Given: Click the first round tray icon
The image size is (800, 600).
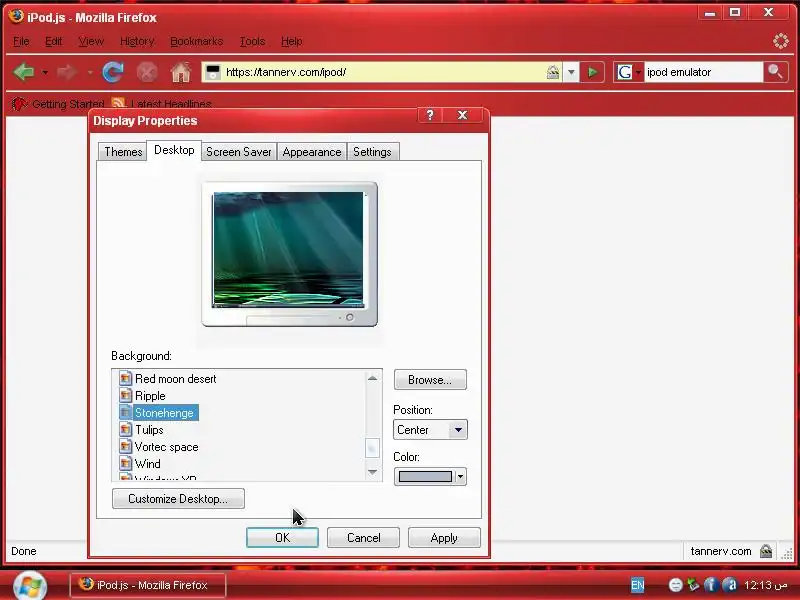Looking at the screenshot, I should click(x=676, y=585).
